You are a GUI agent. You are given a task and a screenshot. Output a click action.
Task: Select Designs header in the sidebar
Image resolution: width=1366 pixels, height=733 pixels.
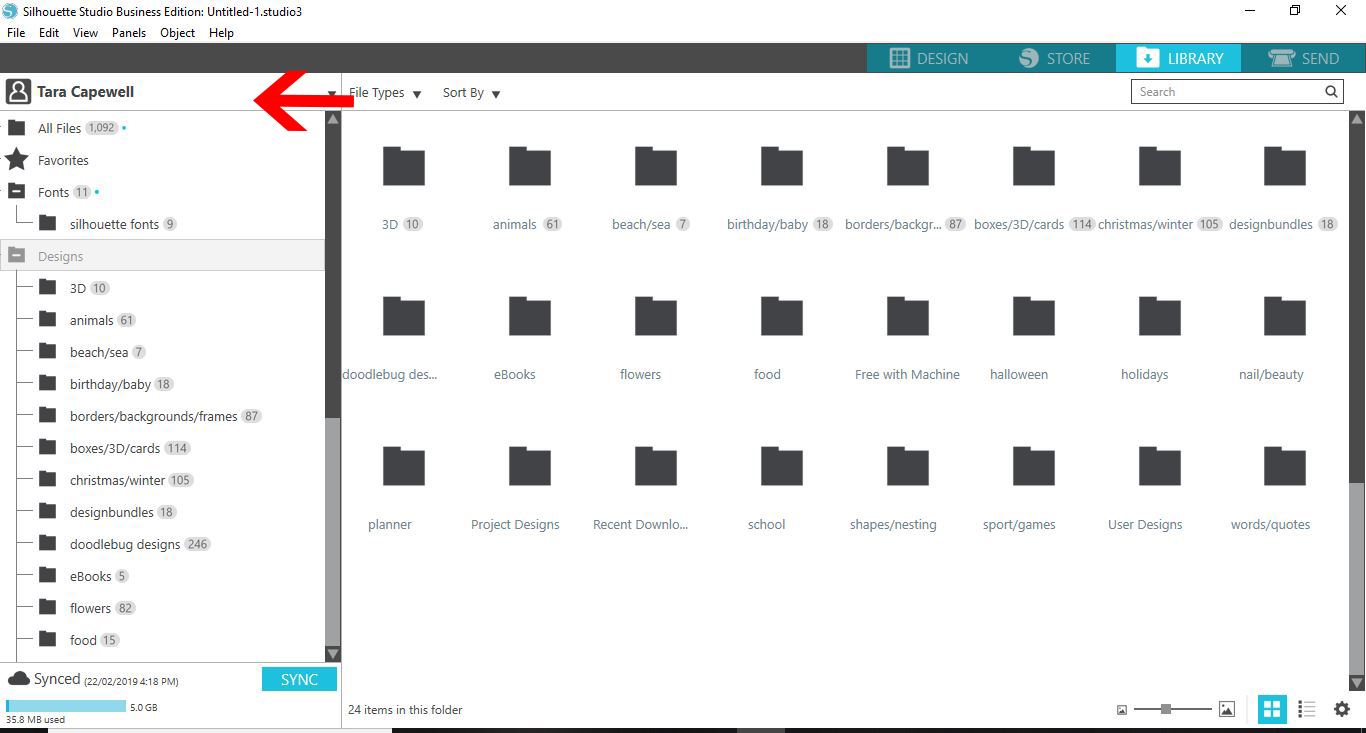tap(162, 256)
